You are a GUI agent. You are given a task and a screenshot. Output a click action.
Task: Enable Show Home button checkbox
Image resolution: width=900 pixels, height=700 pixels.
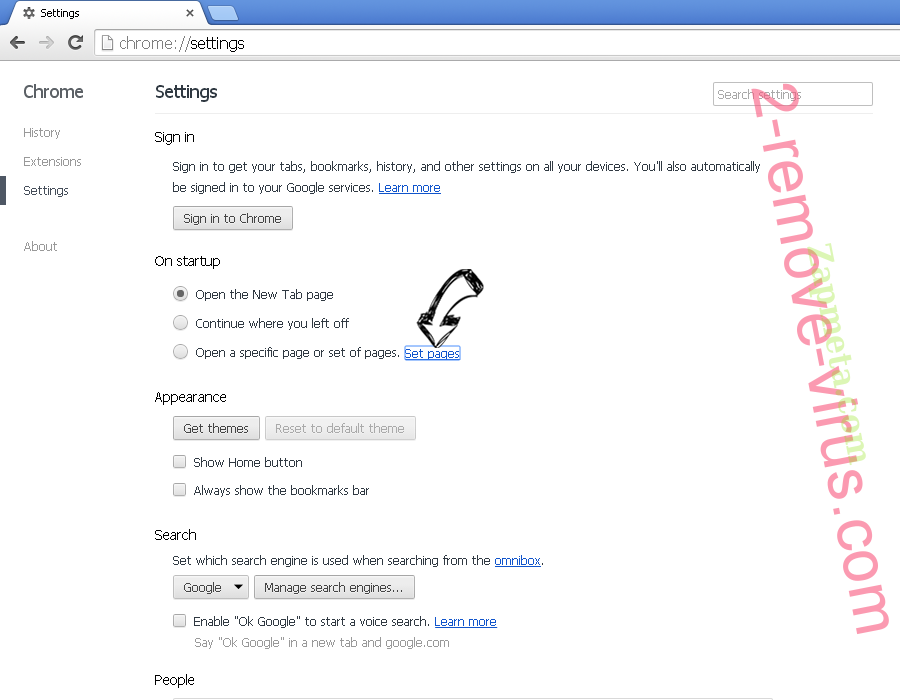click(180, 462)
